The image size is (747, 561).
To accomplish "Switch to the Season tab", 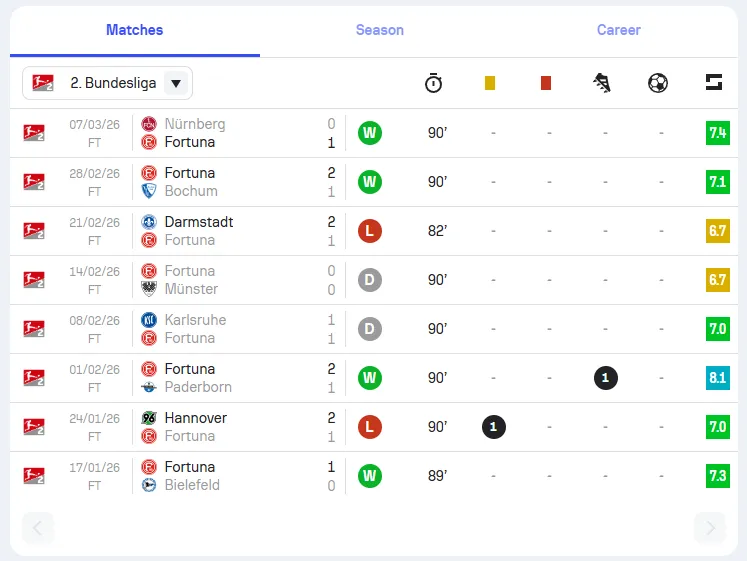I will (x=380, y=30).
